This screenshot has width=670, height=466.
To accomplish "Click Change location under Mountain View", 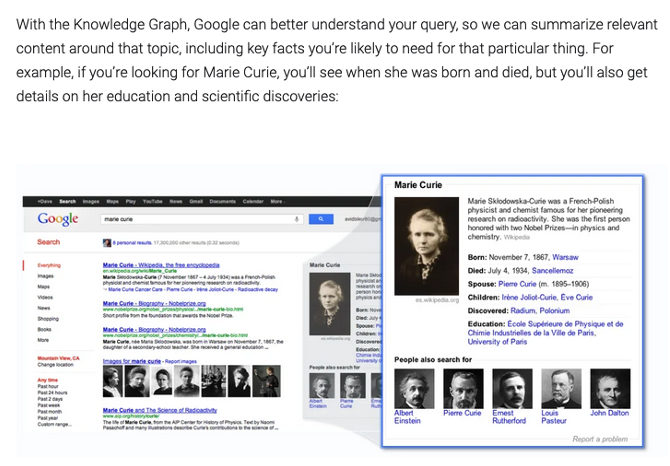I will tap(54, 365).
